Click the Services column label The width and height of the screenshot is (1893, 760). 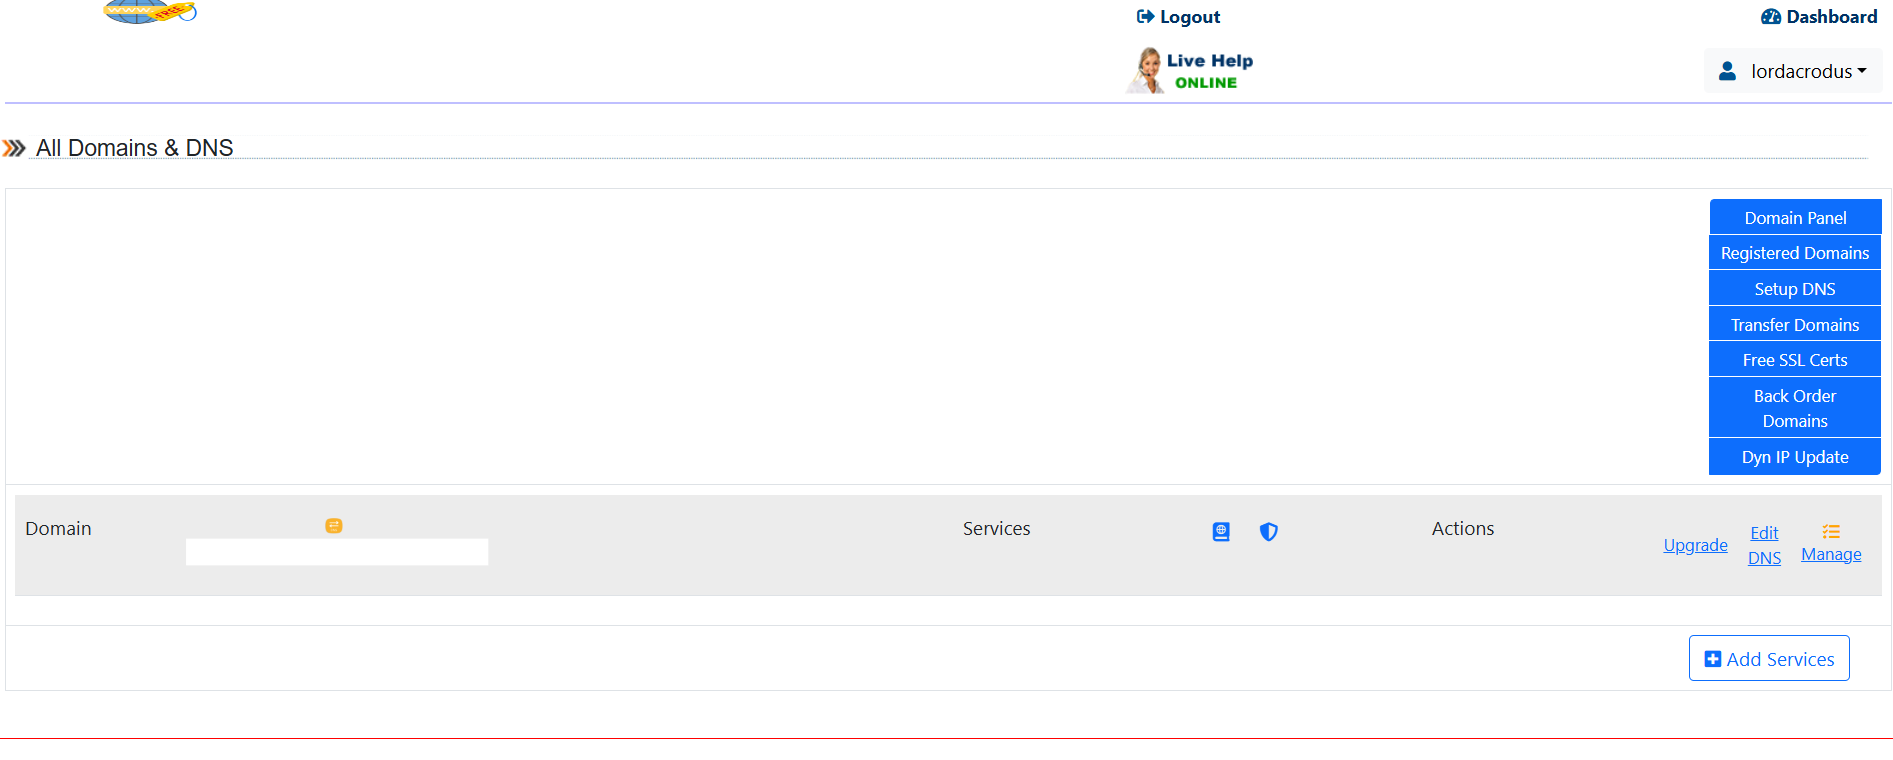tap(996, 529)
